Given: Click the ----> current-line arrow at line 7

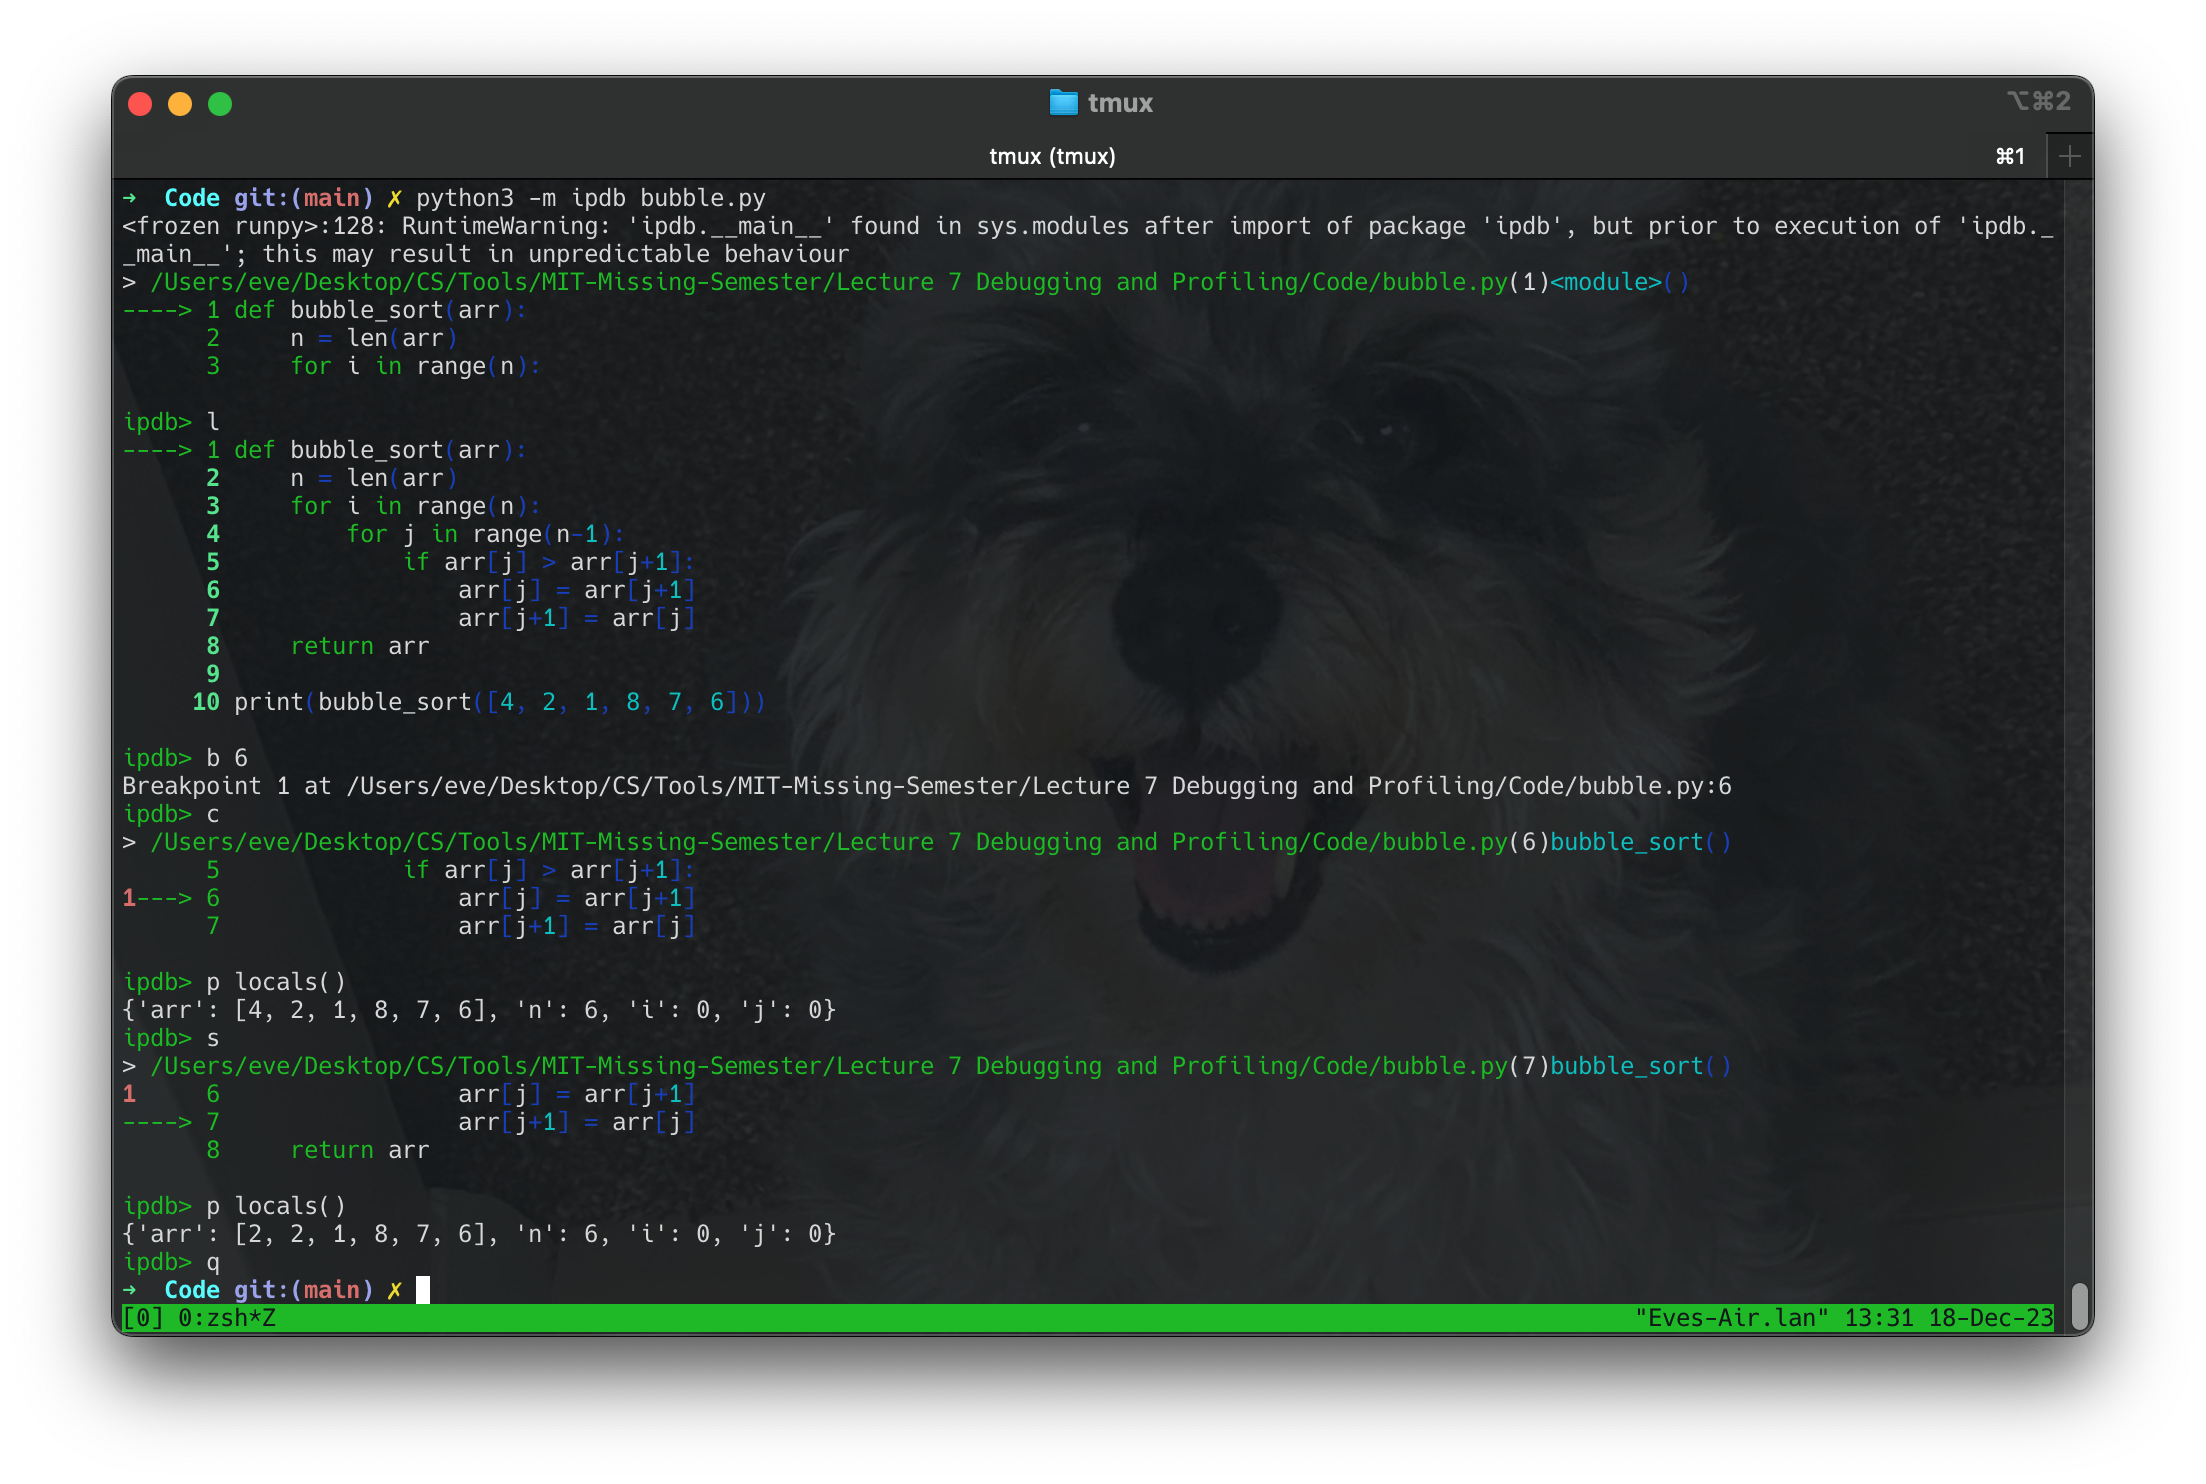Looking at the screenshot, I should [x=160, y=1121].
